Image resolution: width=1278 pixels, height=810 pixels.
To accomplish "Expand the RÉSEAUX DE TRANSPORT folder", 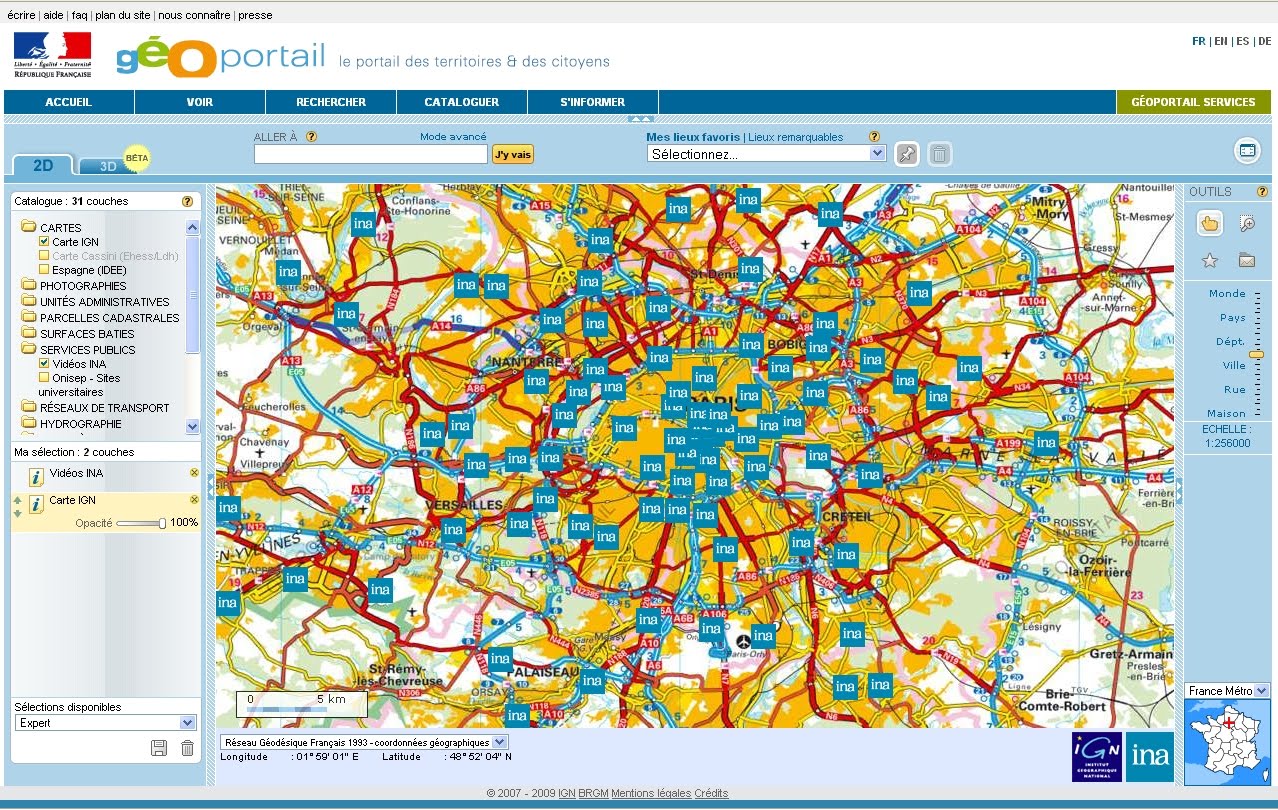I will pos(29,408).
